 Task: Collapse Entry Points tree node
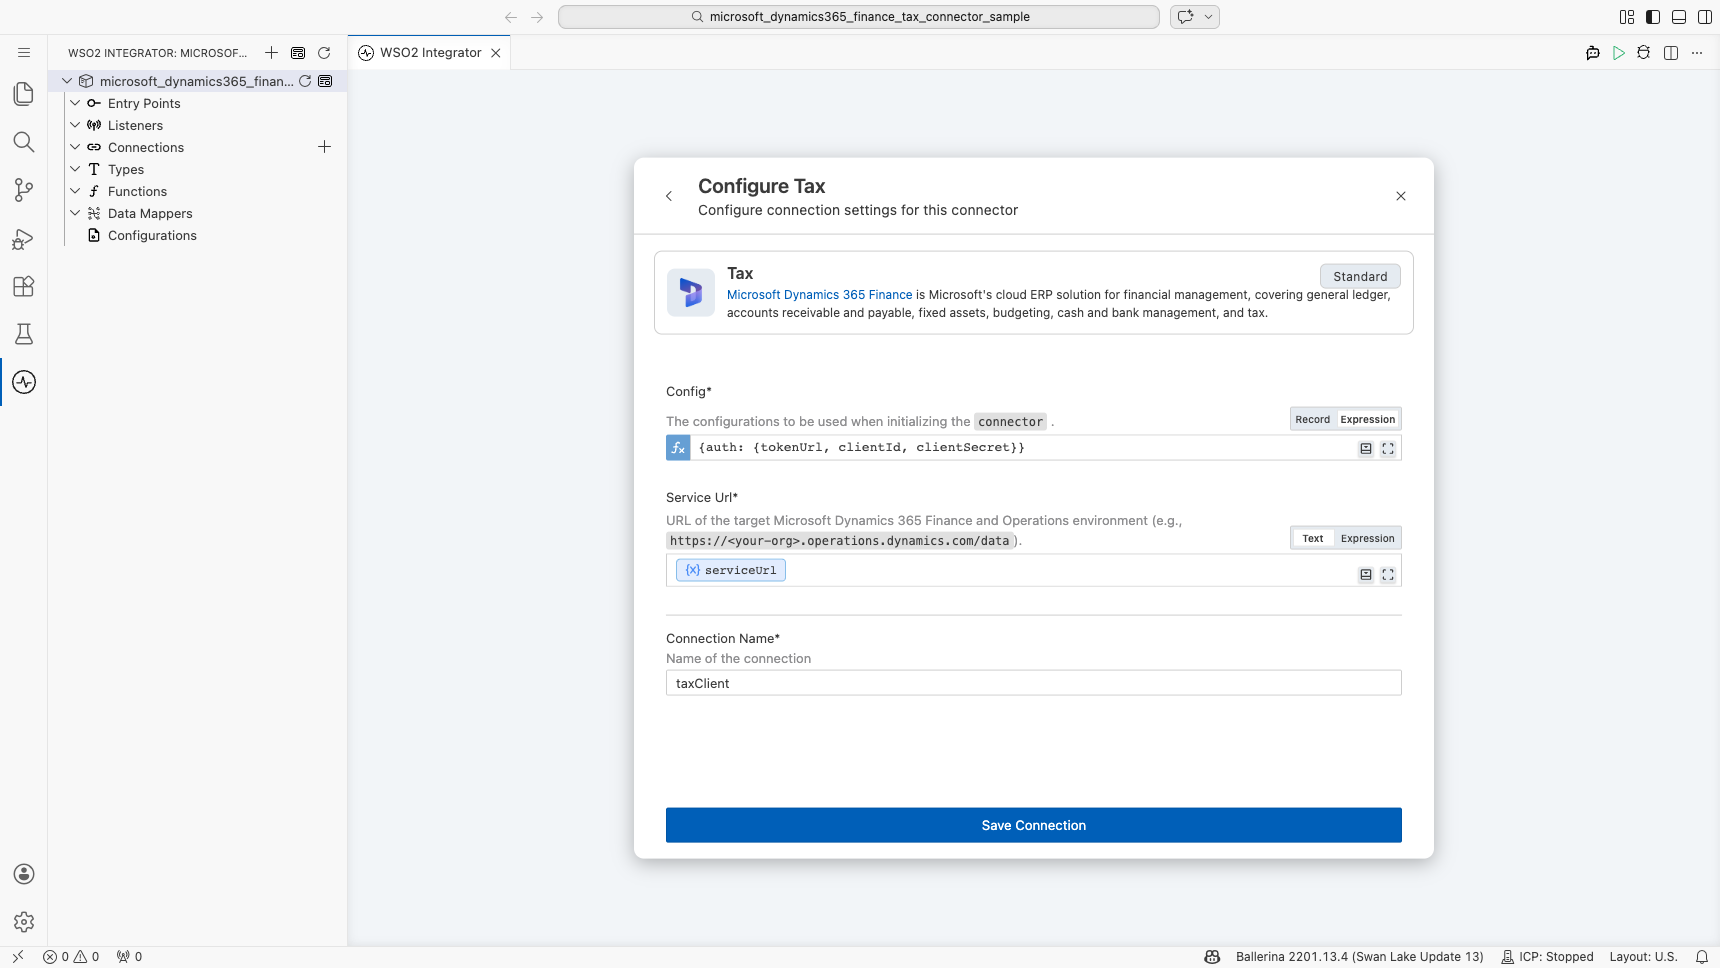(x=75, y=103)
